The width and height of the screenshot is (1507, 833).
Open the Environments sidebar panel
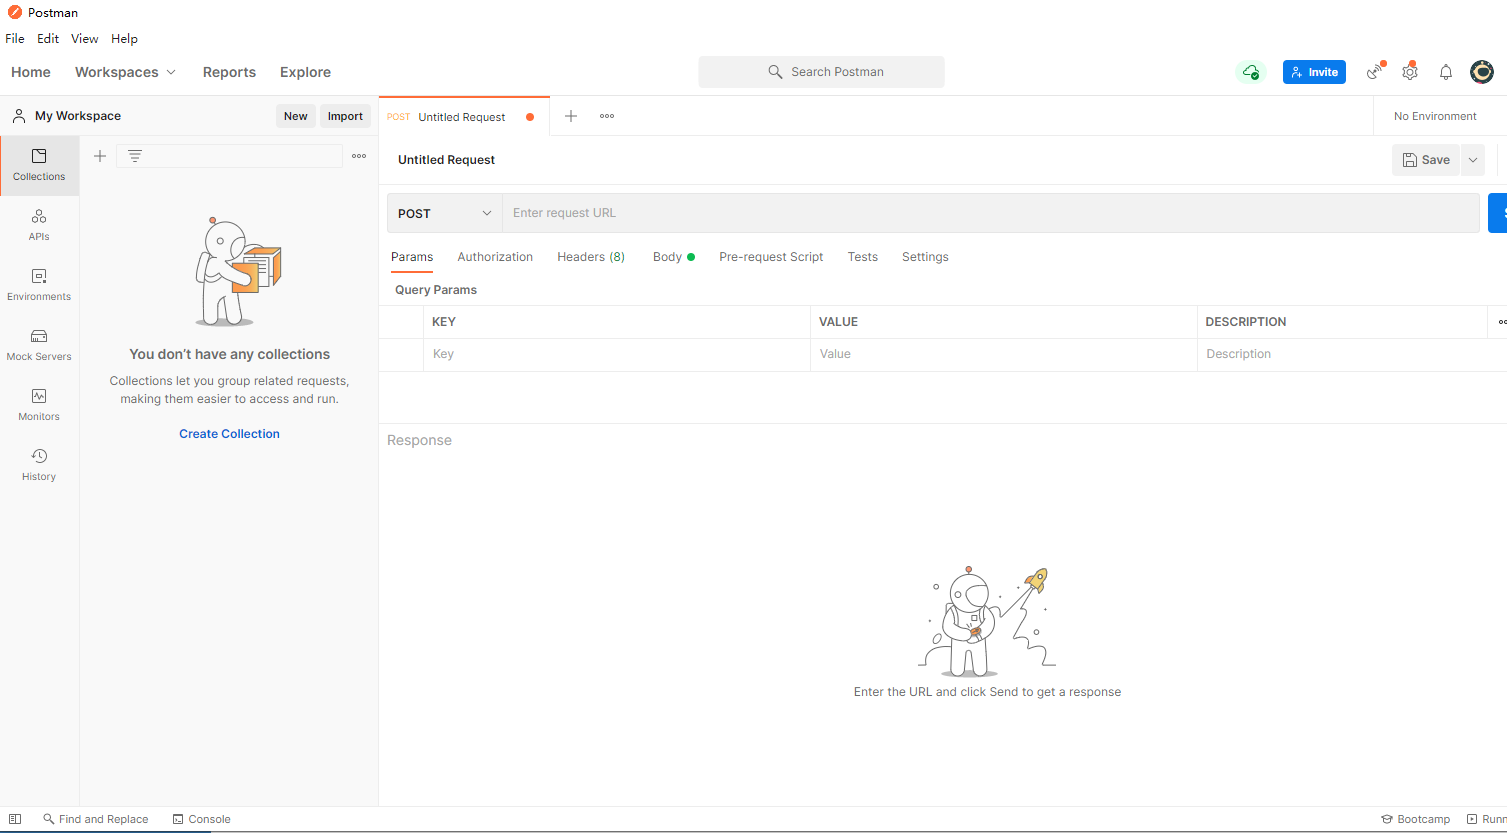(39, 285)
